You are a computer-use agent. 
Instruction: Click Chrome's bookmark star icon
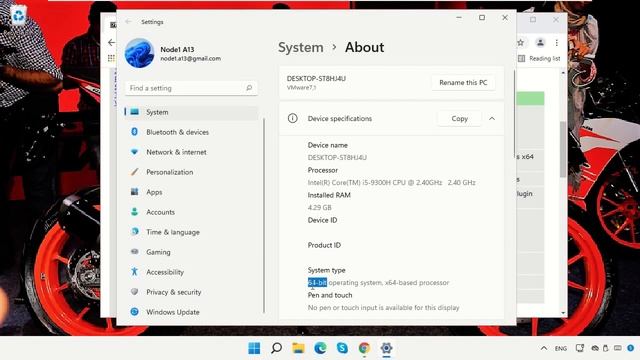click(520, 42)
